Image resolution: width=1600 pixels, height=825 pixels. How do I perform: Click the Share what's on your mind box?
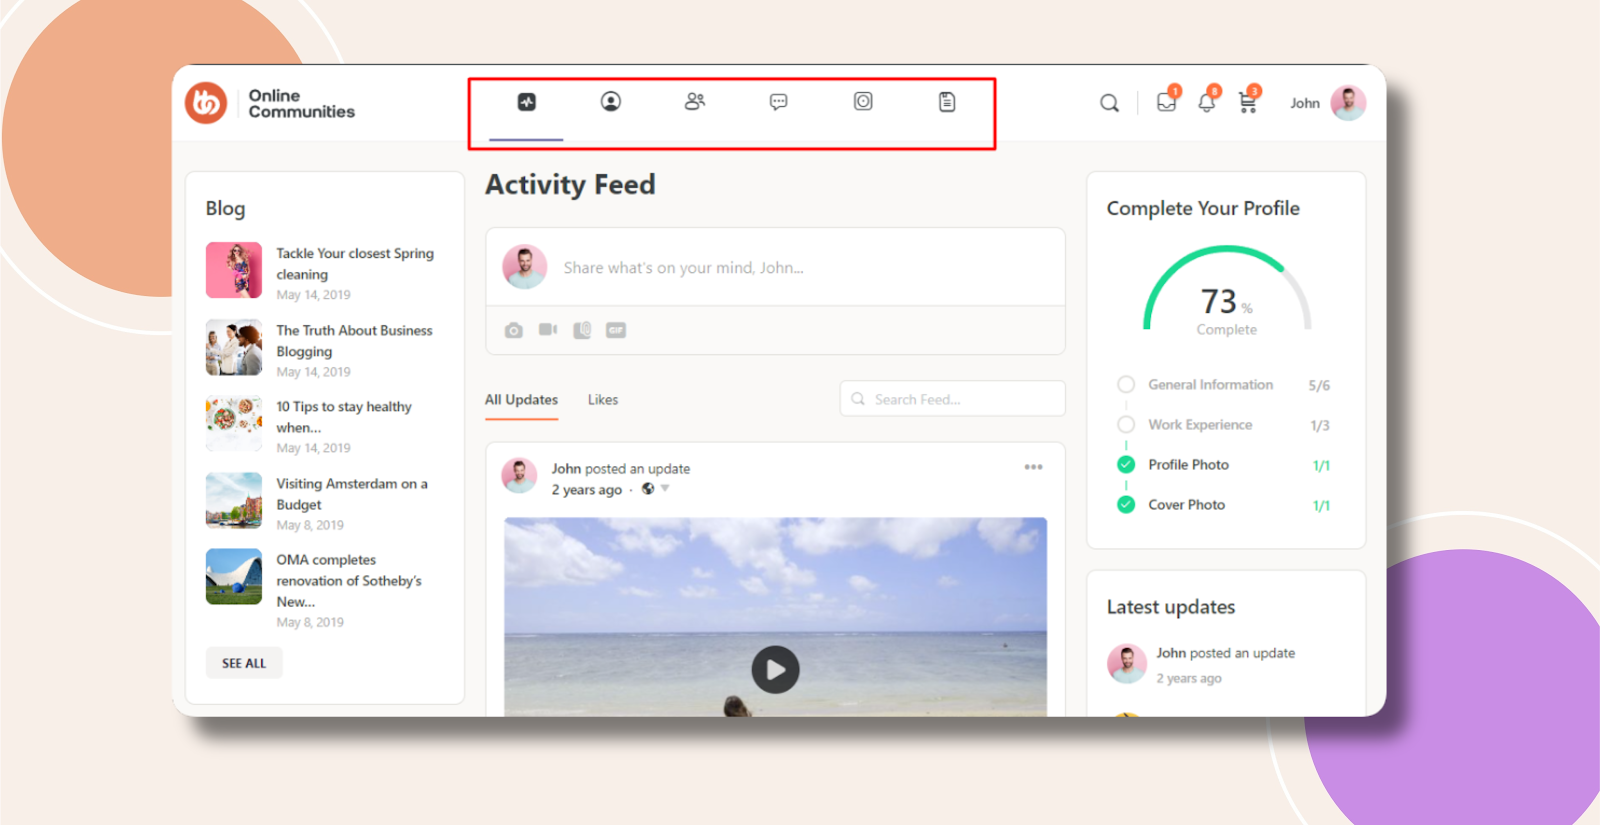tap(683, 268)
